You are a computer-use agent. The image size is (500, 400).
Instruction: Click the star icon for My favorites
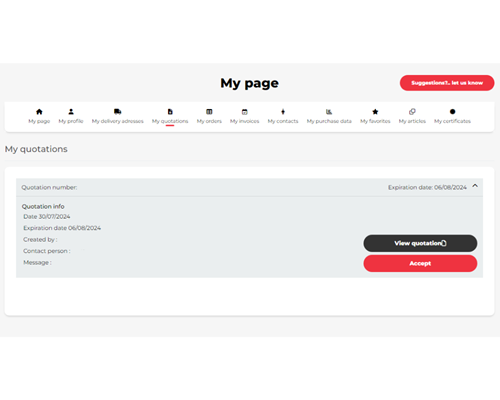tap(375, 112)
